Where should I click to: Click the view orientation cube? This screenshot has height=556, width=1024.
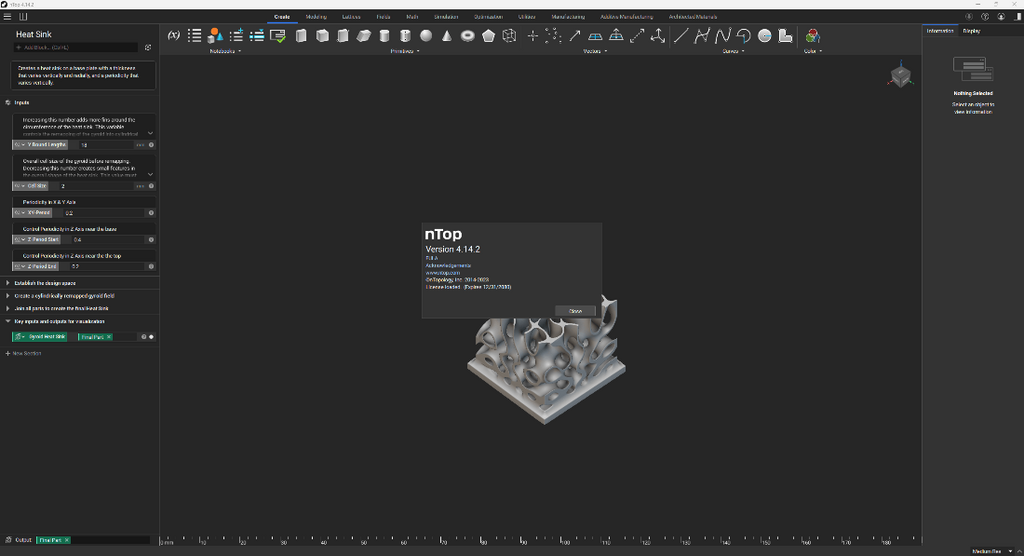tap(901, 76)
